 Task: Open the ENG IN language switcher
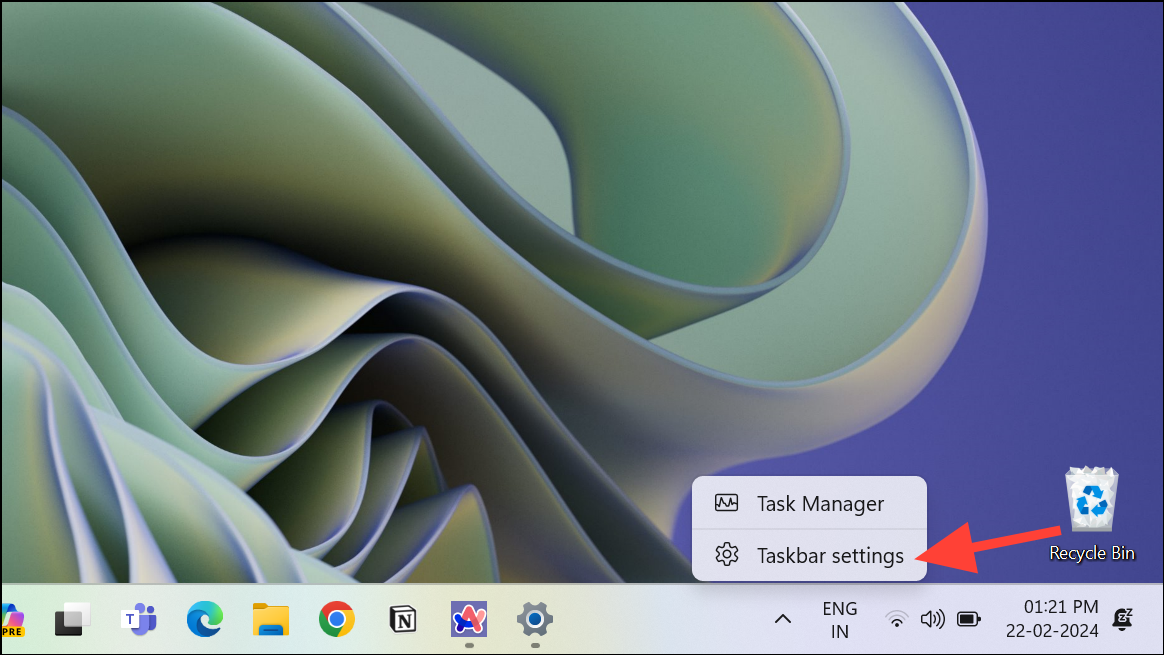click(x=839, y=620)
